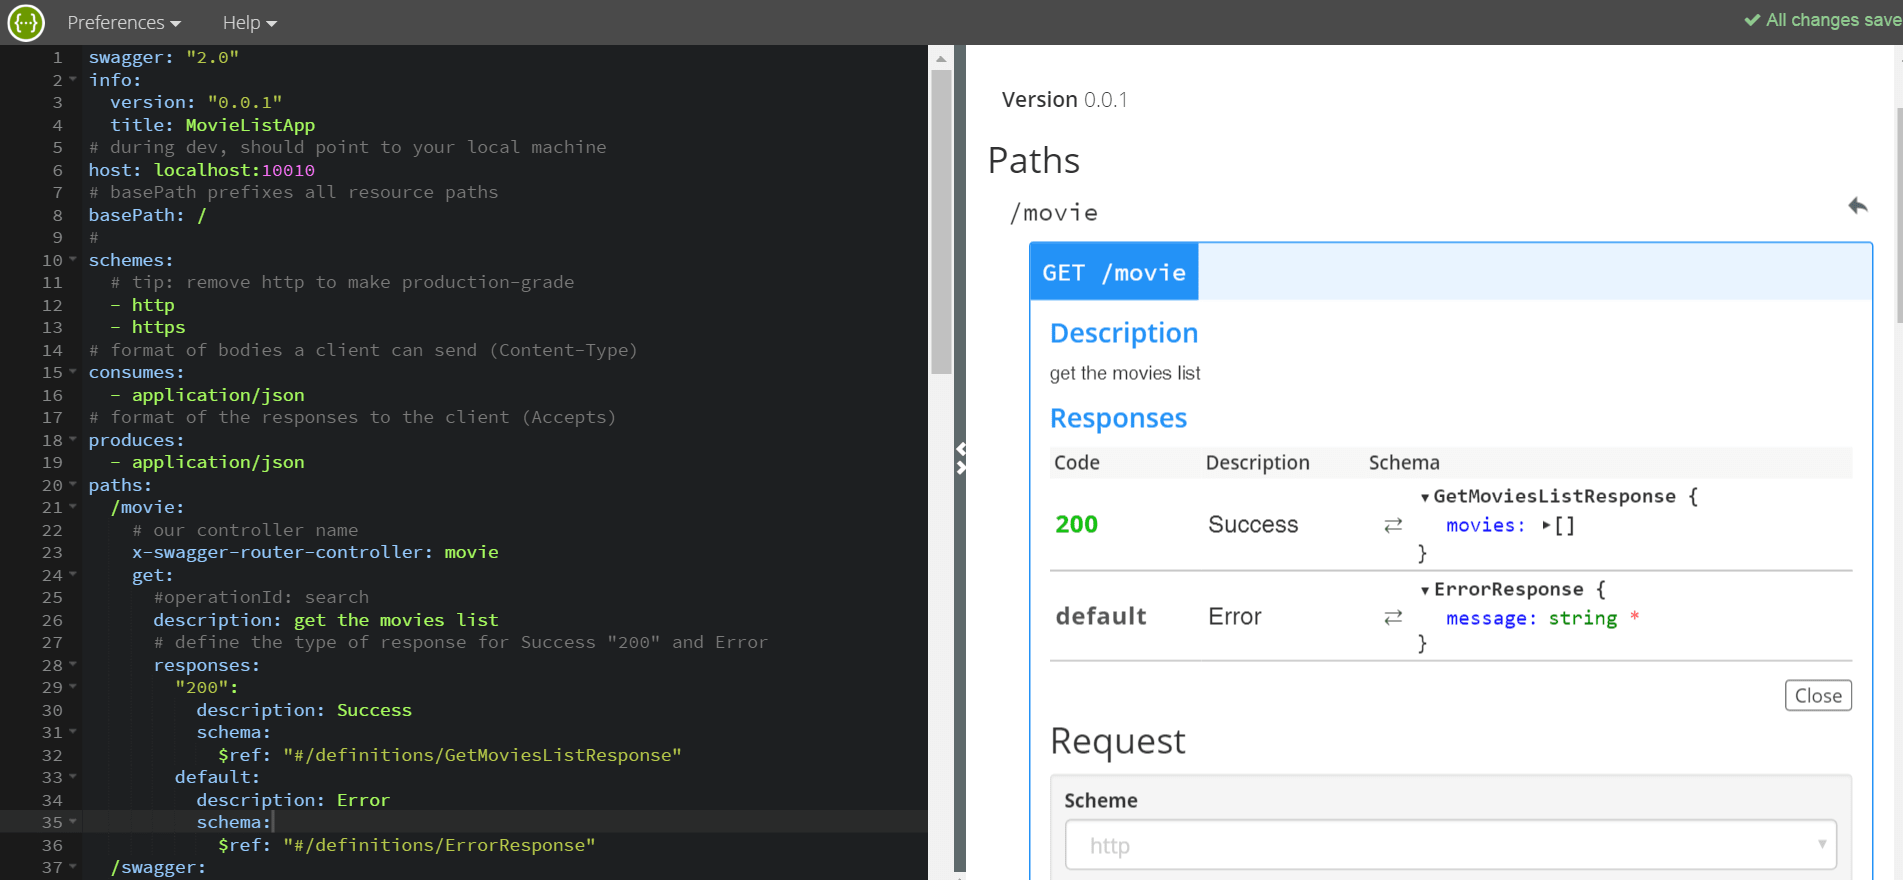This screenshot has height=880, width=1903.
Task: Click the '#operationId: search' comment line
Action: (261, 597)
